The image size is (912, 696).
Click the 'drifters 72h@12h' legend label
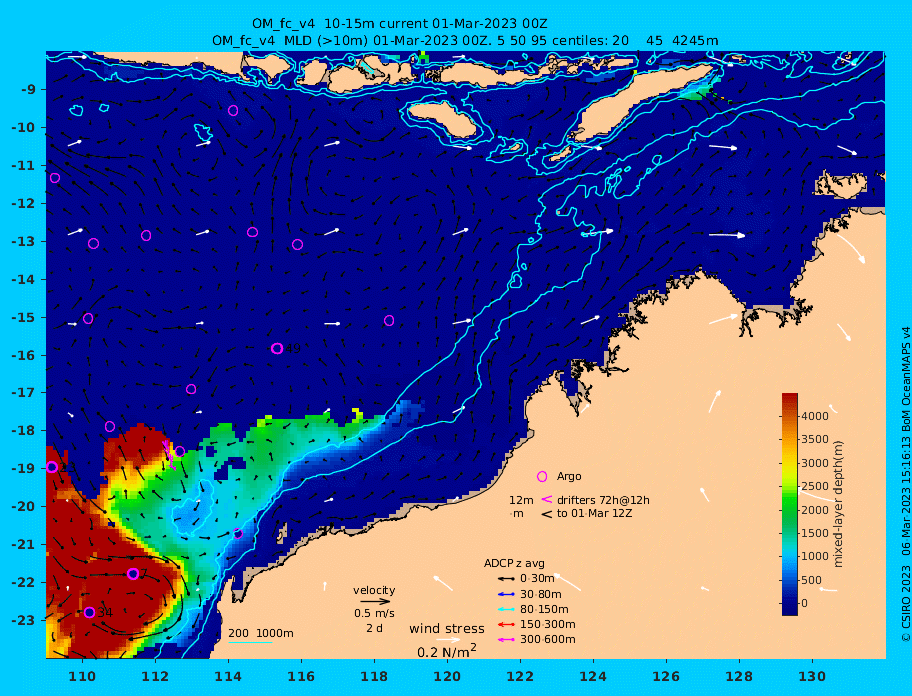click(x=603, y=500)
